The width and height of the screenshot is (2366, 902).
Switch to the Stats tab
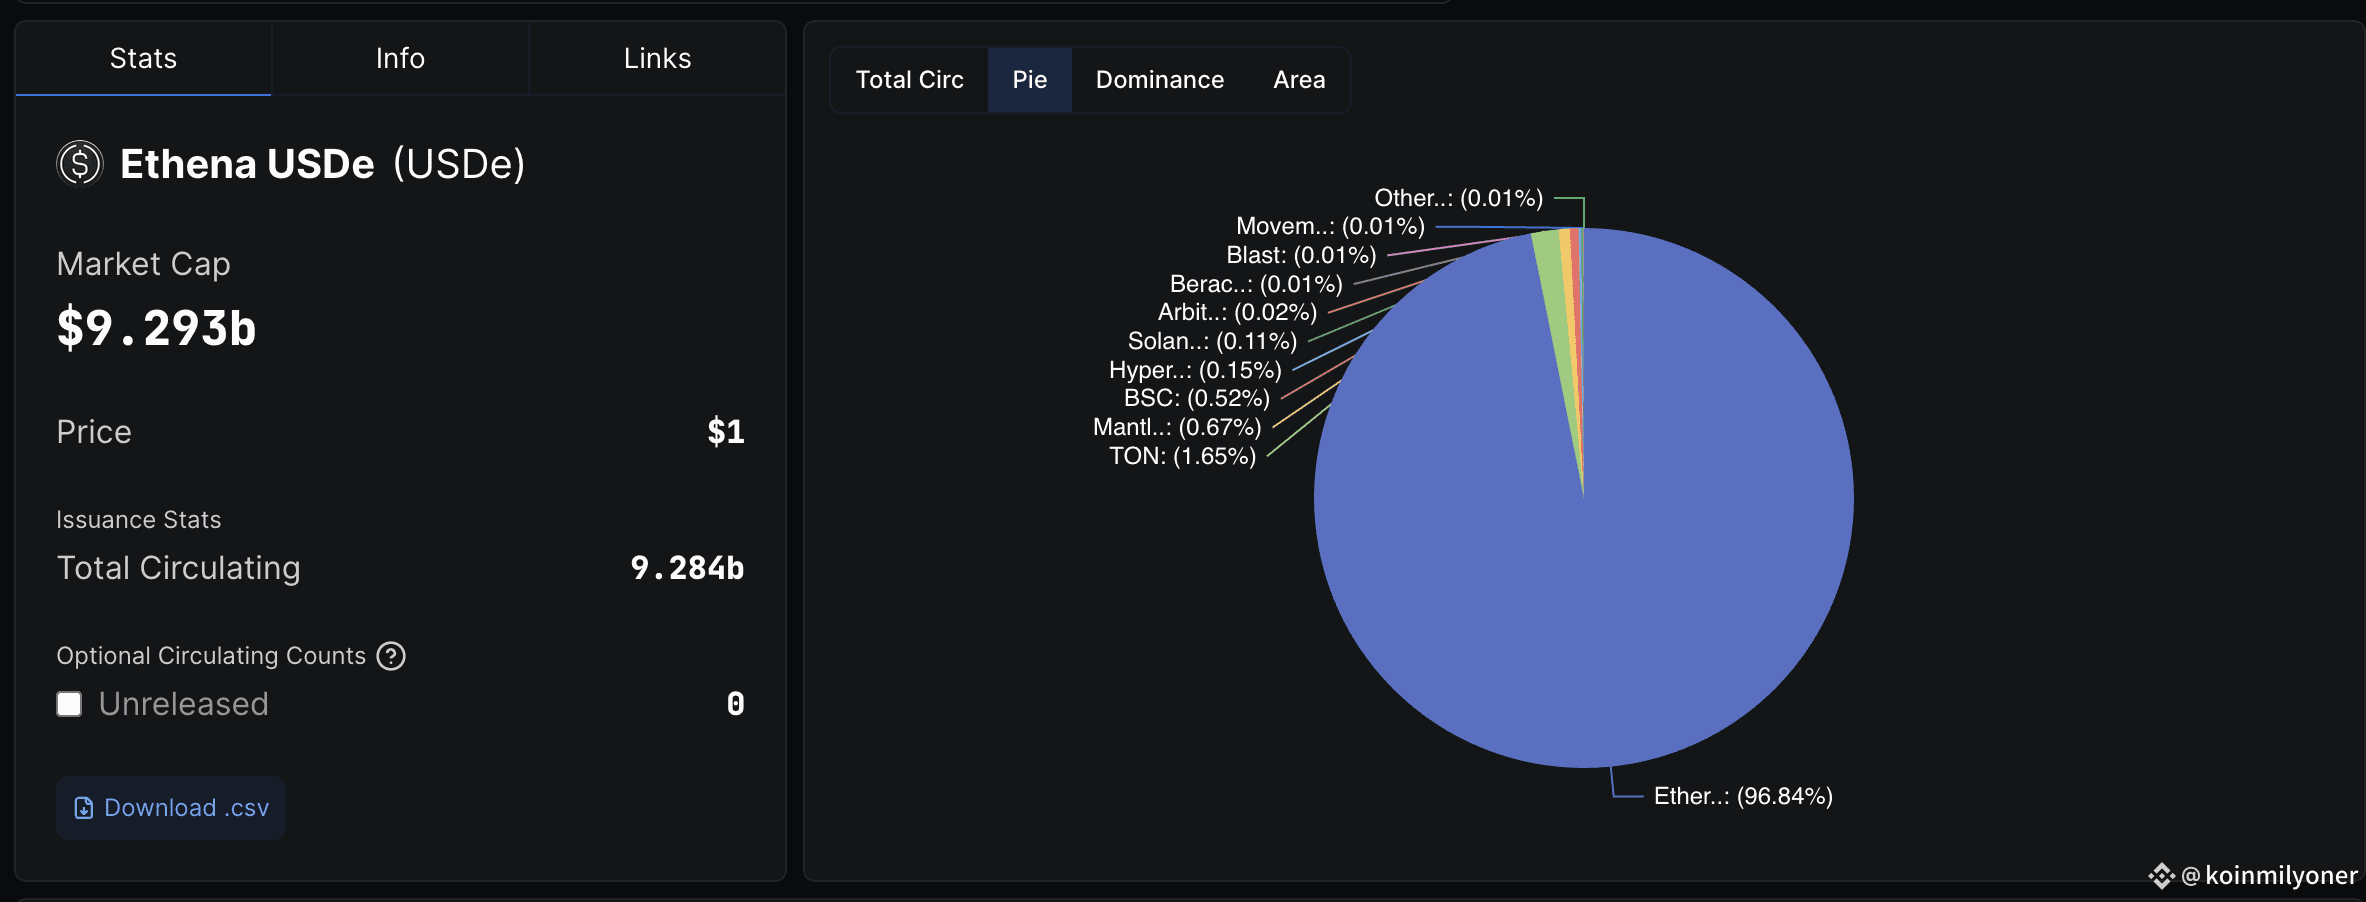pos(143,58)
